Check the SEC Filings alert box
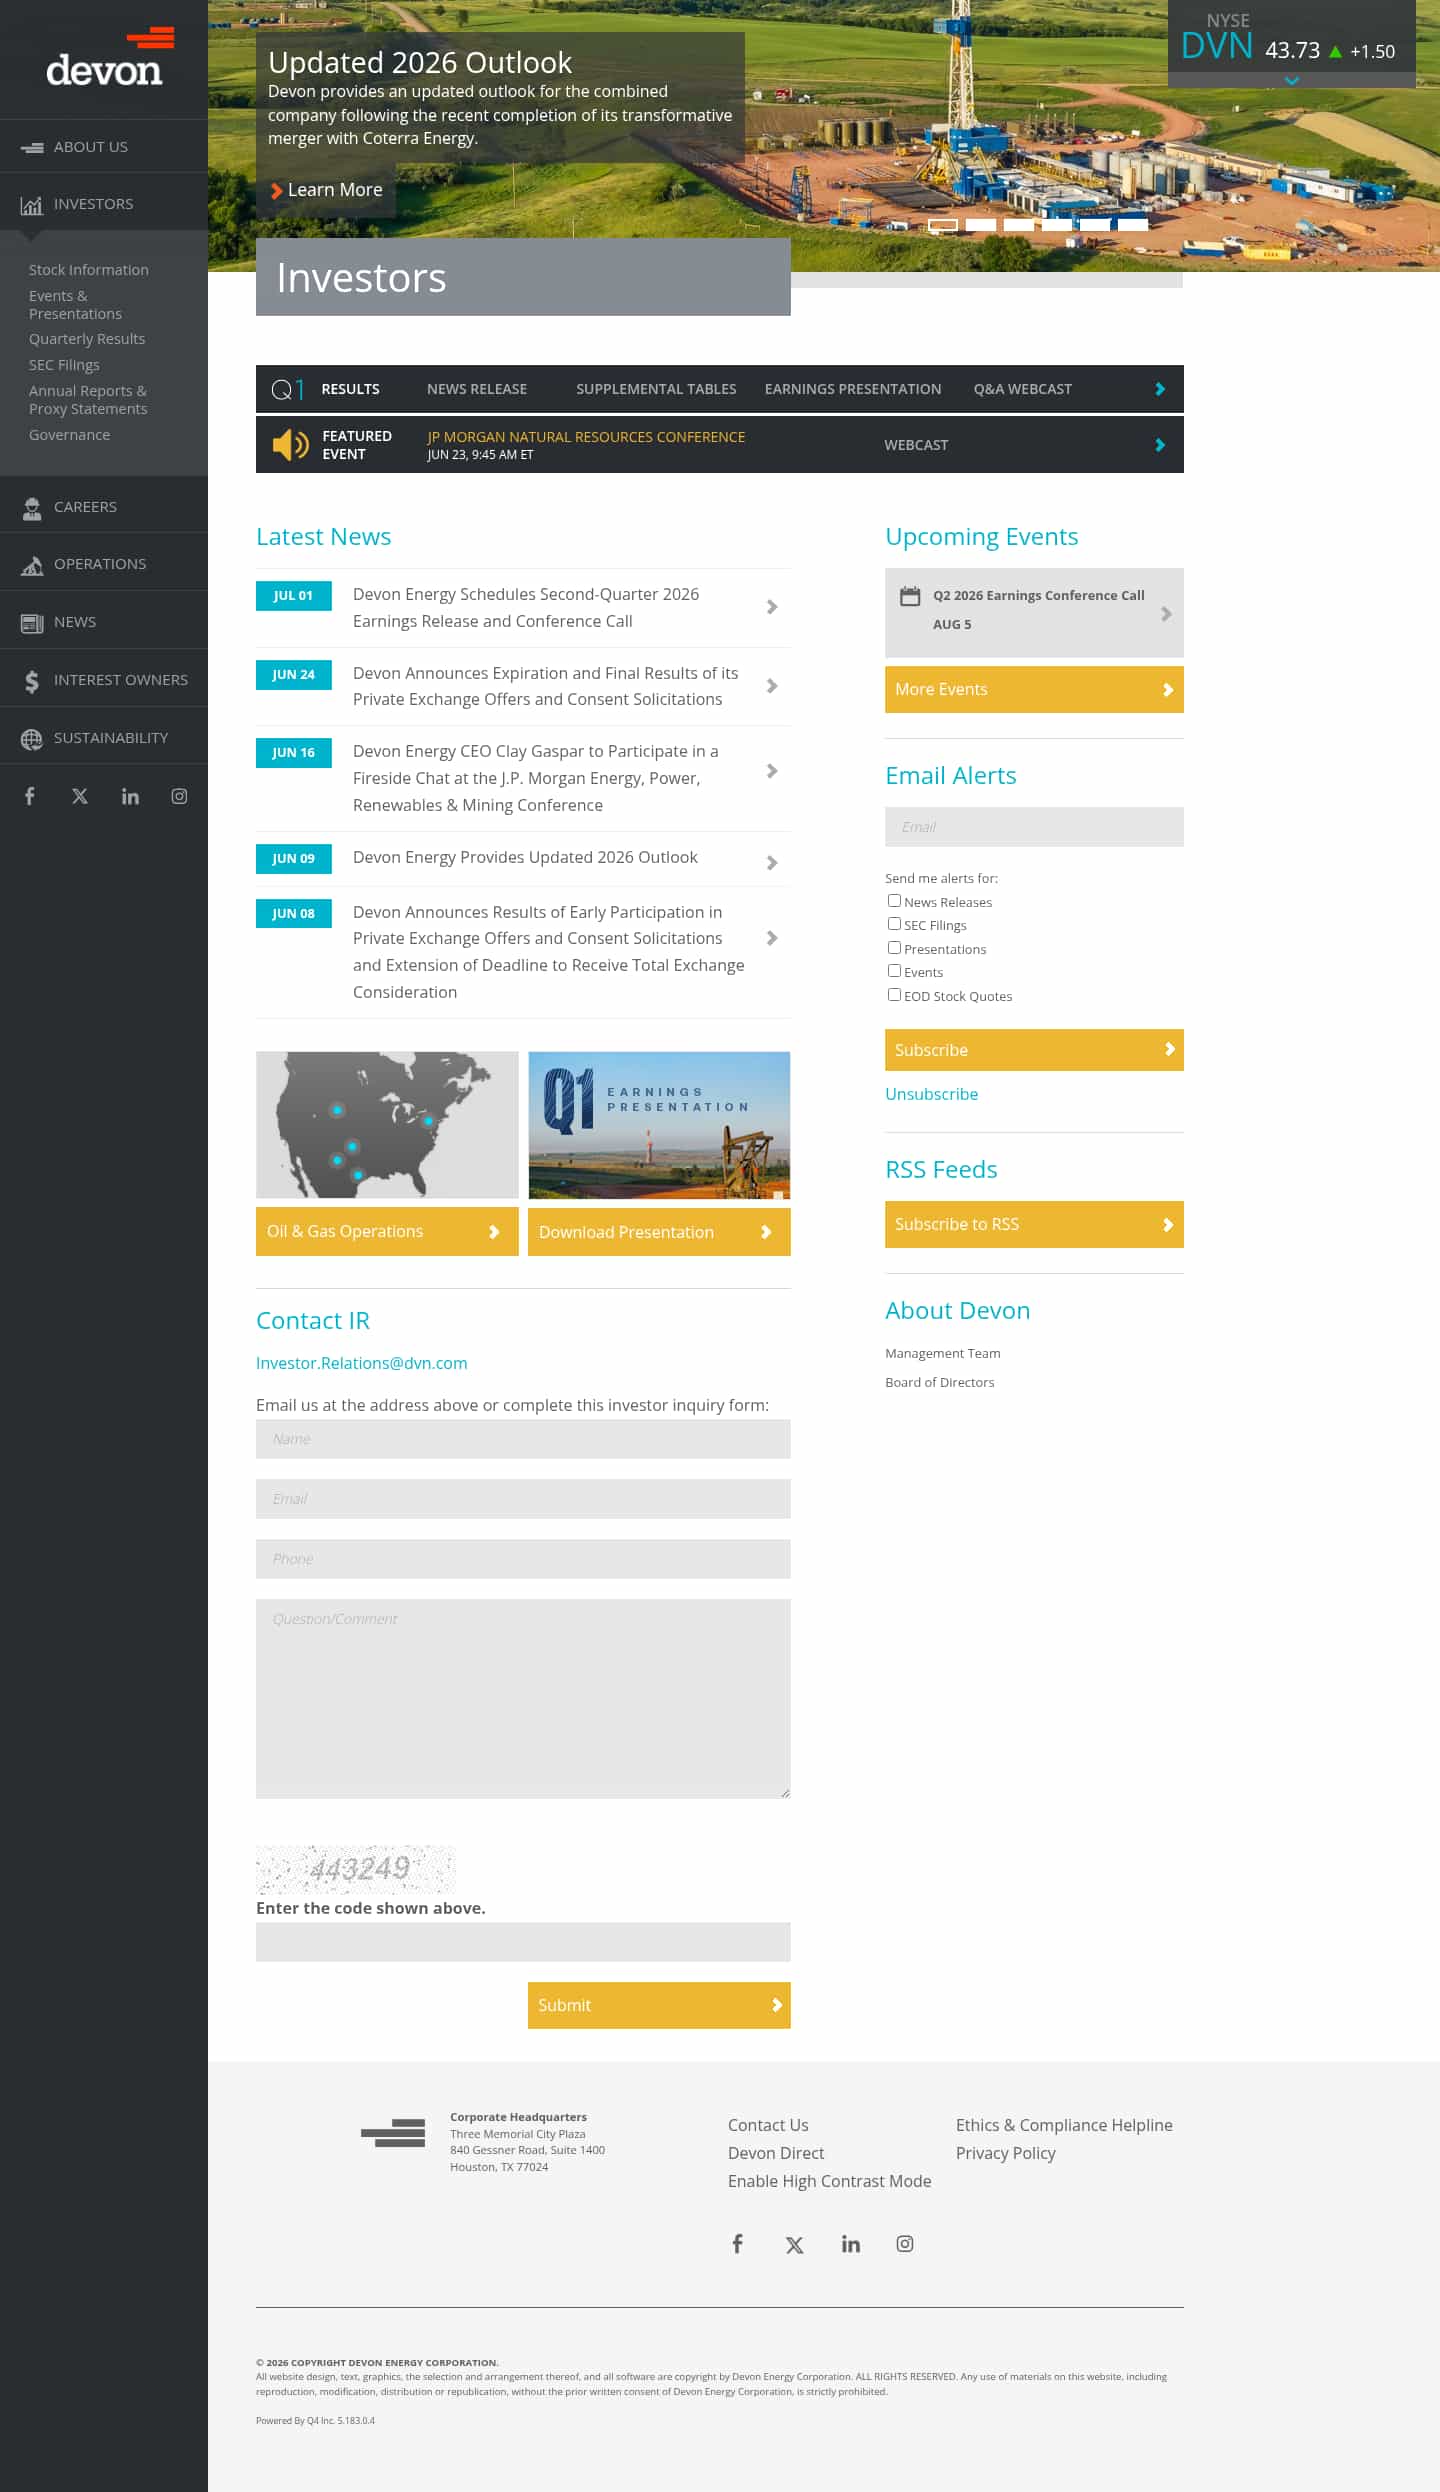This screenshot has width=1440, height=2492. 894,924
